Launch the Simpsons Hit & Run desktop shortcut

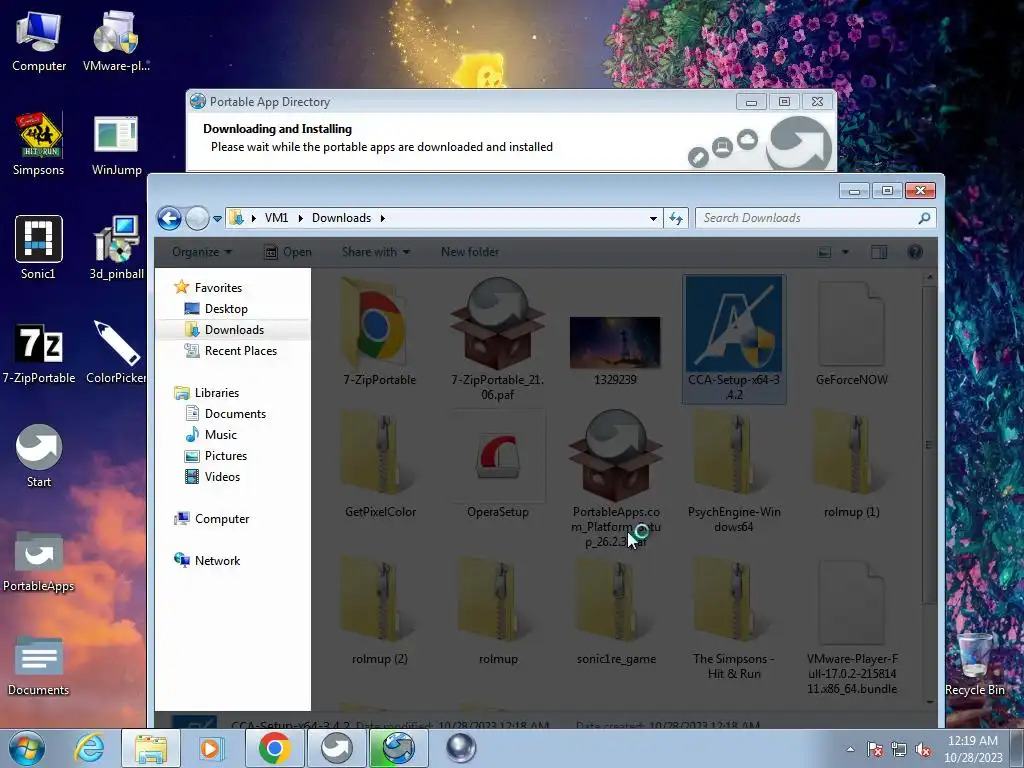39,145
